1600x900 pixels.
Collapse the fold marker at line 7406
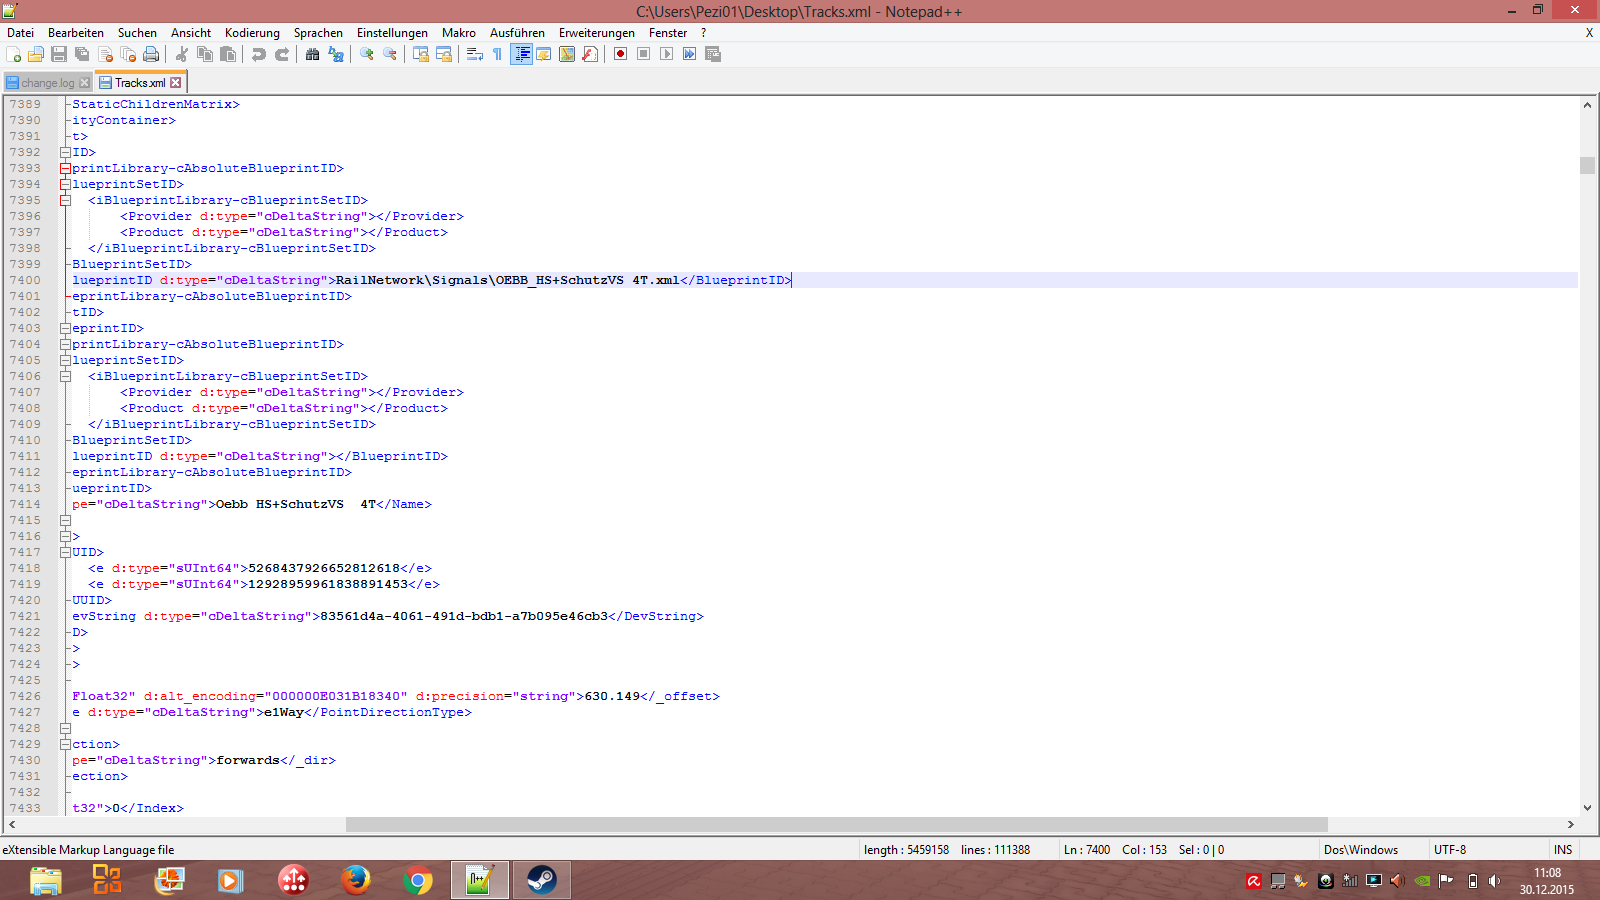click(65, 376)
